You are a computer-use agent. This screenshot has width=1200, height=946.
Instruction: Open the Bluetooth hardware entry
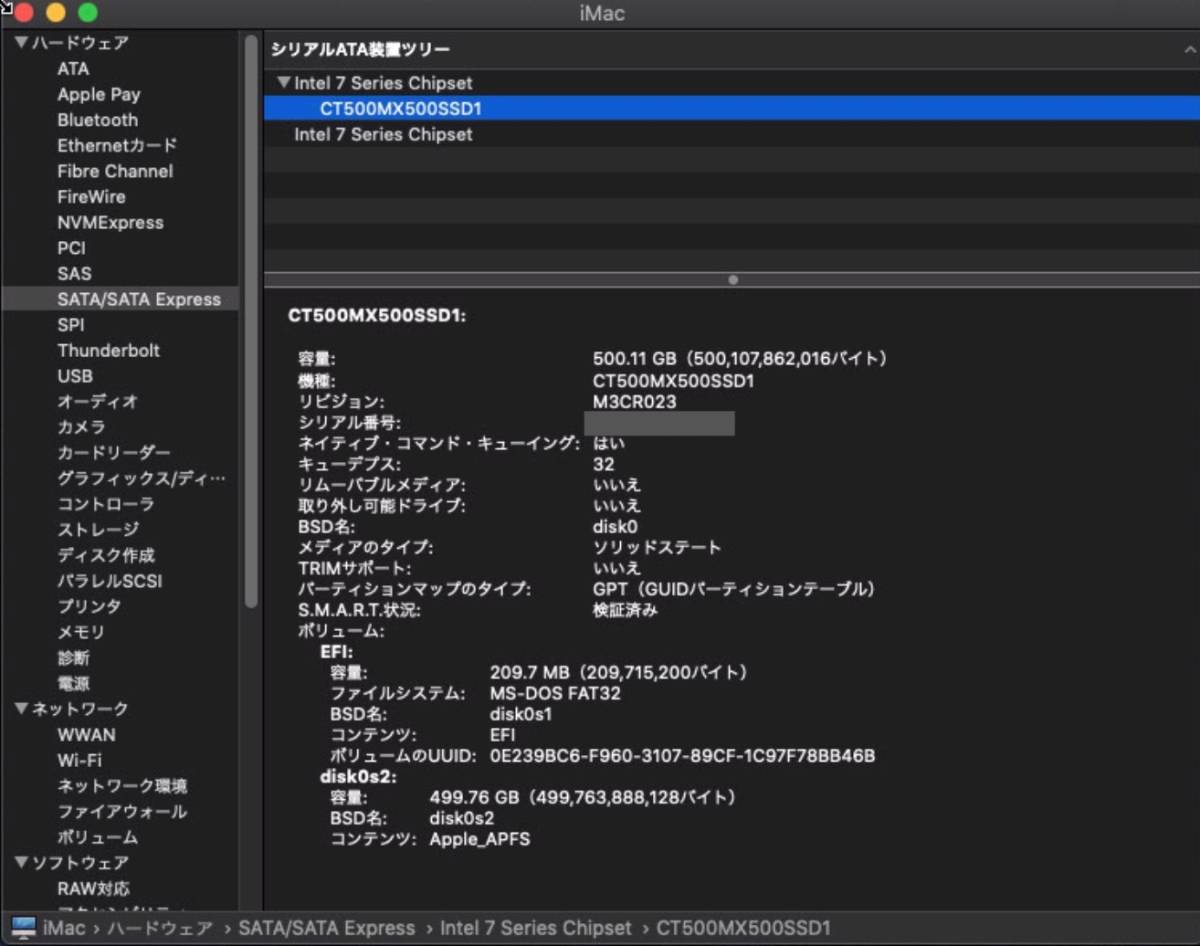tap(98, 120)
